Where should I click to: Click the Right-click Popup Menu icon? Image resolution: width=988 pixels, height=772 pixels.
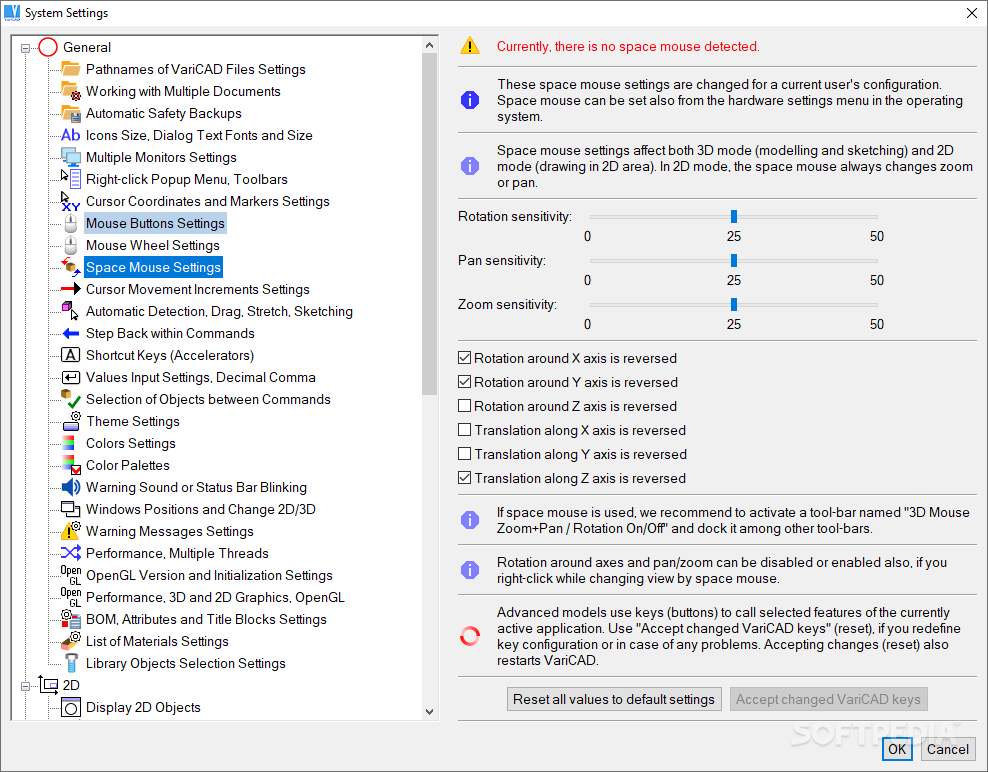[71, 179]
